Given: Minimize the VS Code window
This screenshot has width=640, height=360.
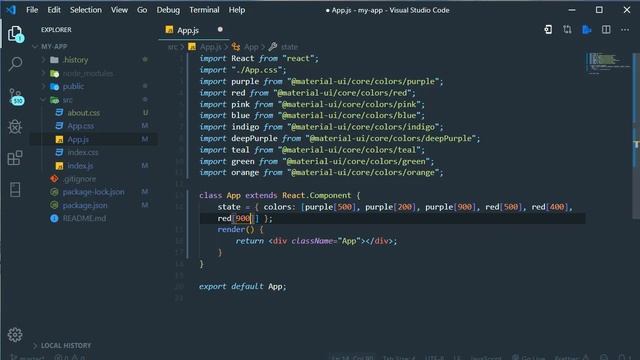Looking at the screenshot, I should [x=572, y=10].
